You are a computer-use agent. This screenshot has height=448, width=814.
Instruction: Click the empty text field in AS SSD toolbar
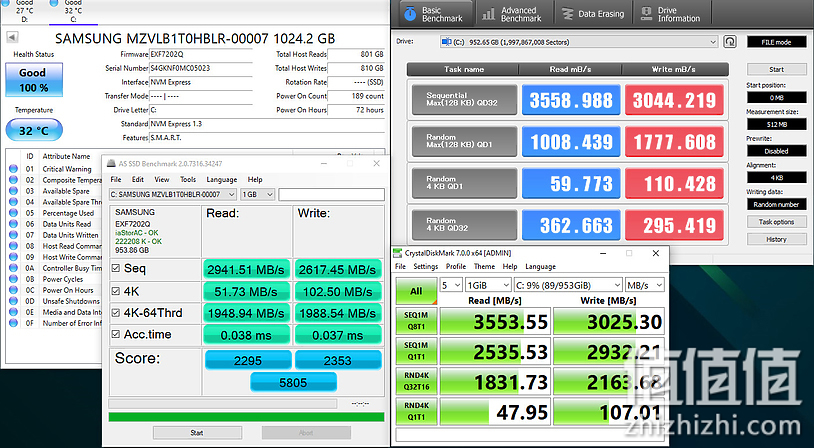tap(331, 194)
